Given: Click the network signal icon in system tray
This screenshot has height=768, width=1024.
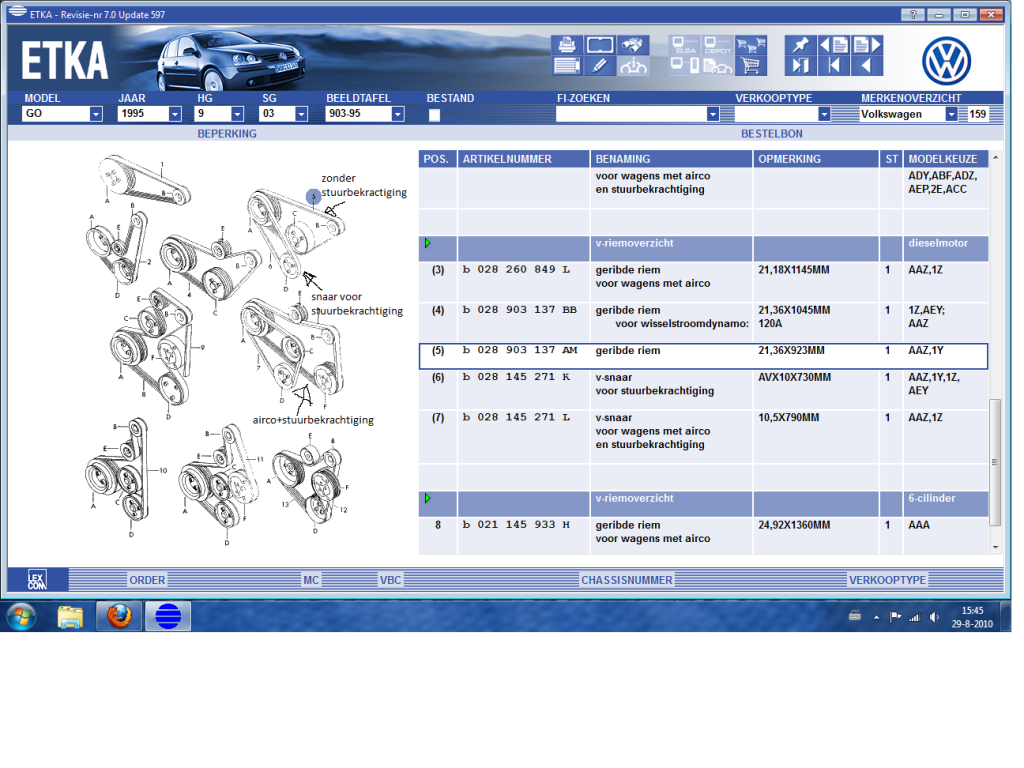Looking at the screenshot, I should (915, 617).
